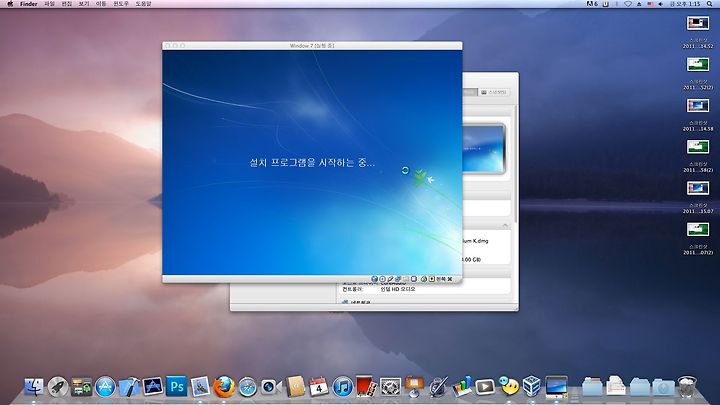Image resolution: width=720 pixels, height=405 pixels.
Task: Open Address Book in the dock
Action: 295,387
